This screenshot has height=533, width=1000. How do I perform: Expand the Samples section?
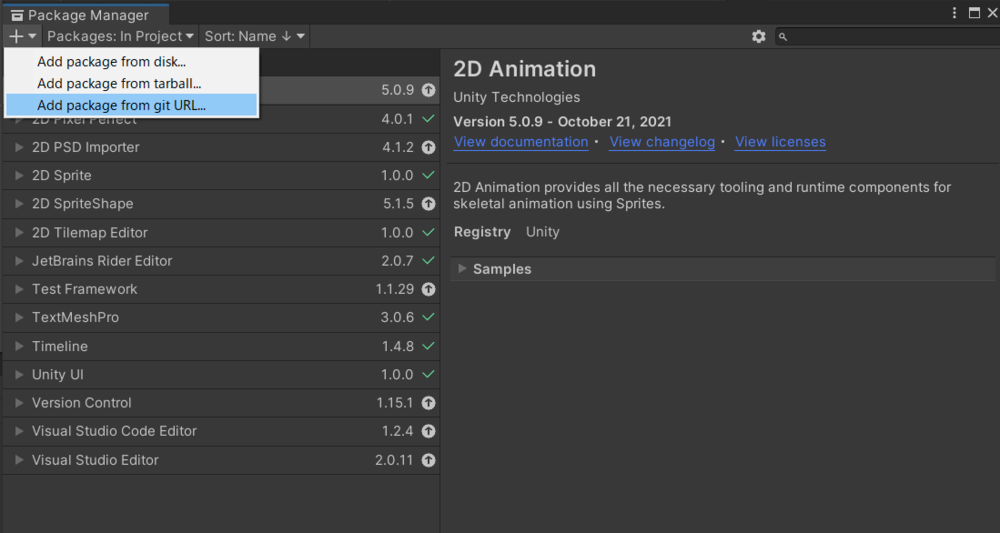tap(461, 269)
